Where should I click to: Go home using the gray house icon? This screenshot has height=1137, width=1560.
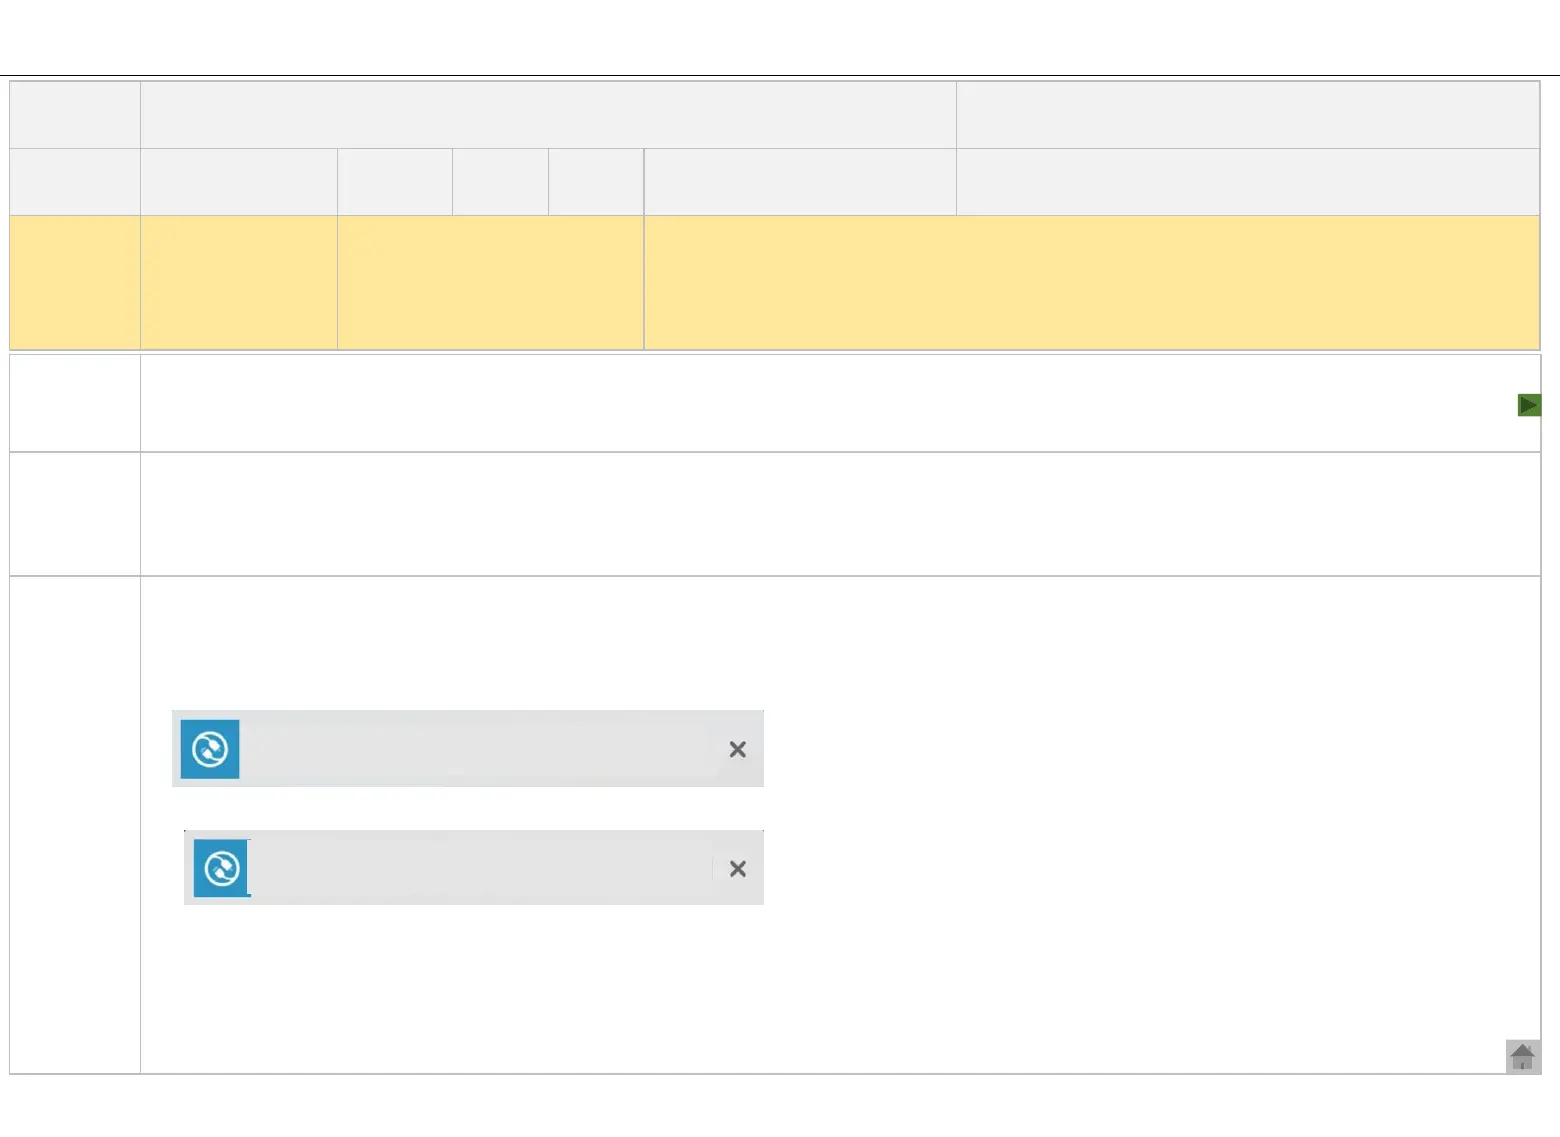click(x=1522, y=1056)
